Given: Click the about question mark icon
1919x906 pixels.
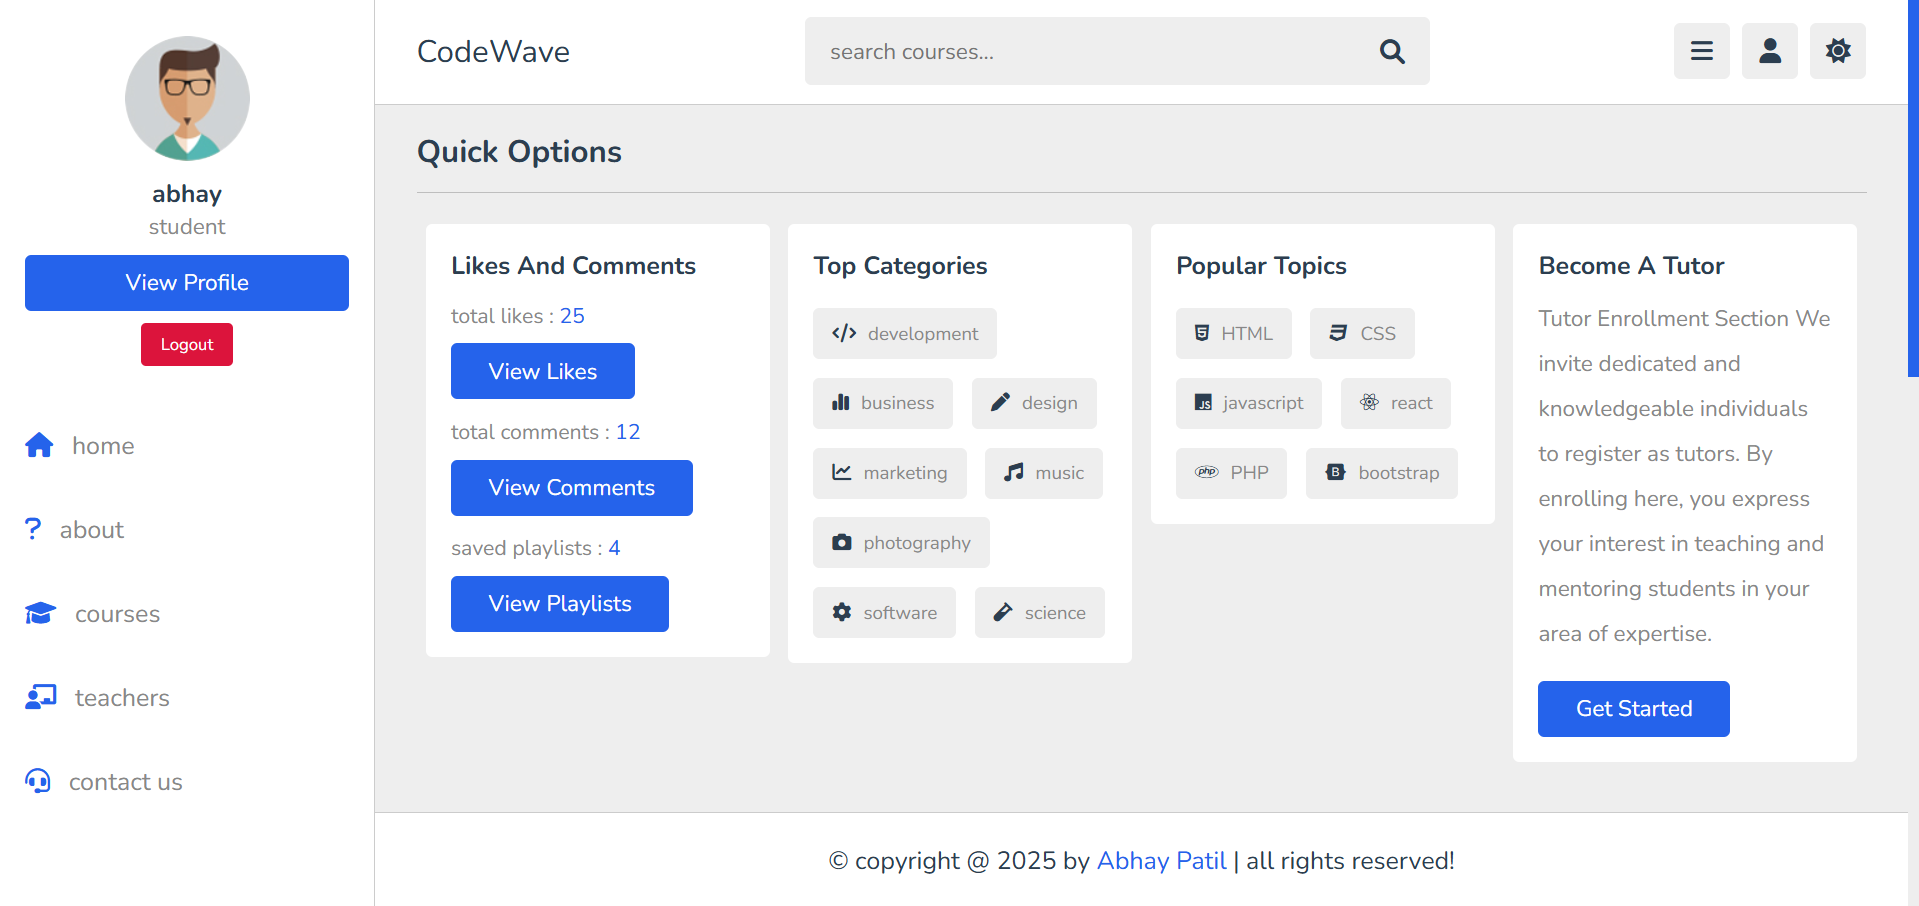Looking at the screenshot, I should click(33, 529).
